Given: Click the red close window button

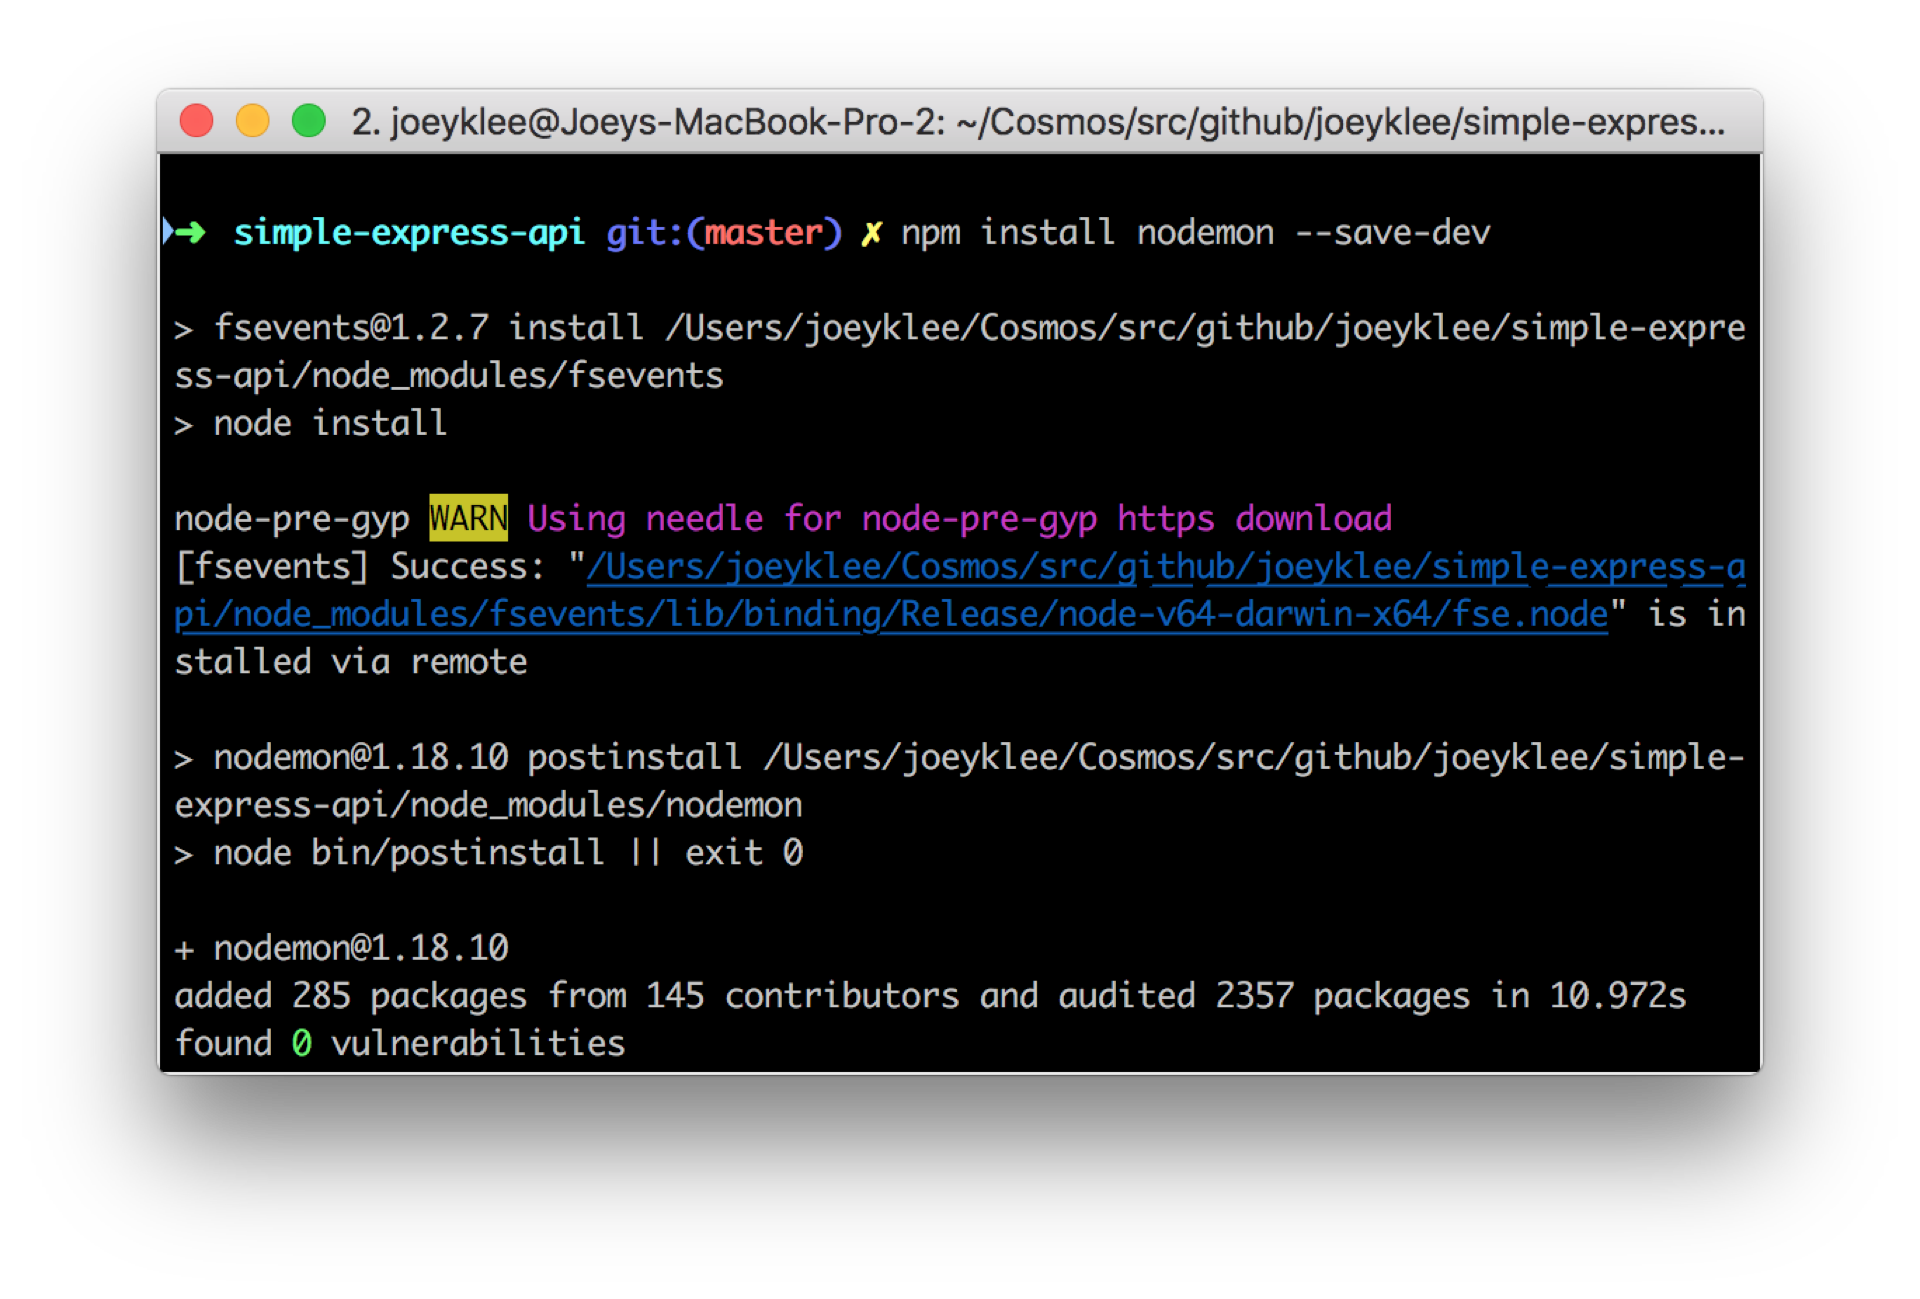Looking at the screenshot, I should point(196,121).
